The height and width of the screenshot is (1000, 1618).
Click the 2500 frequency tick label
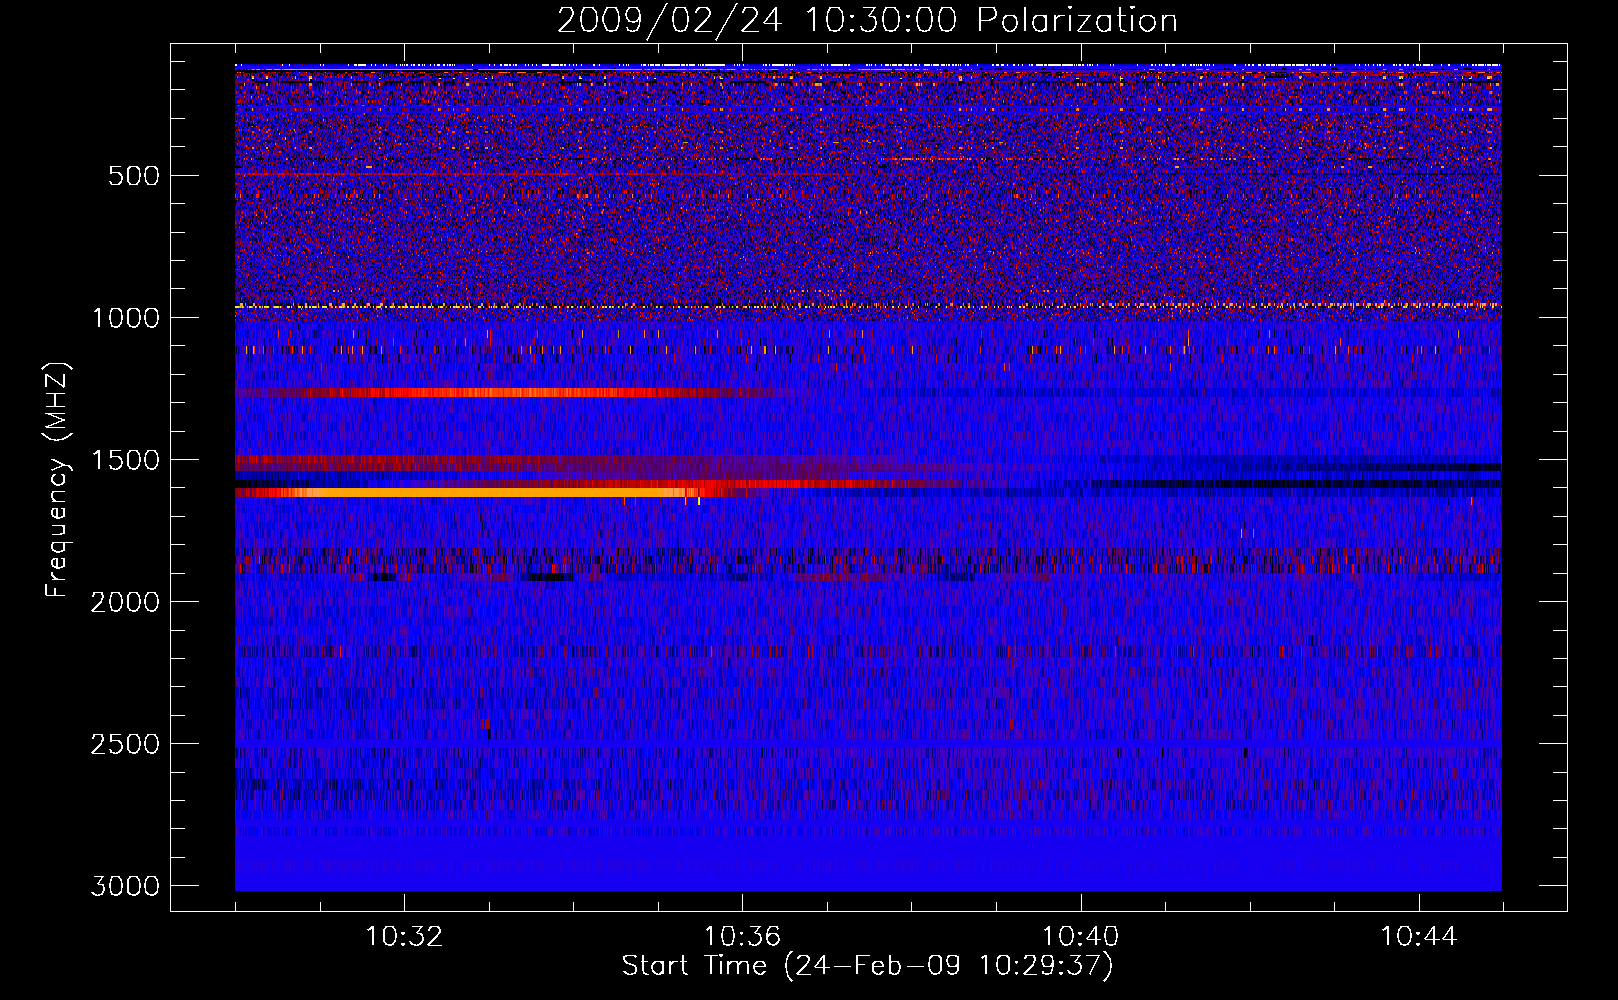pos(125,744)
